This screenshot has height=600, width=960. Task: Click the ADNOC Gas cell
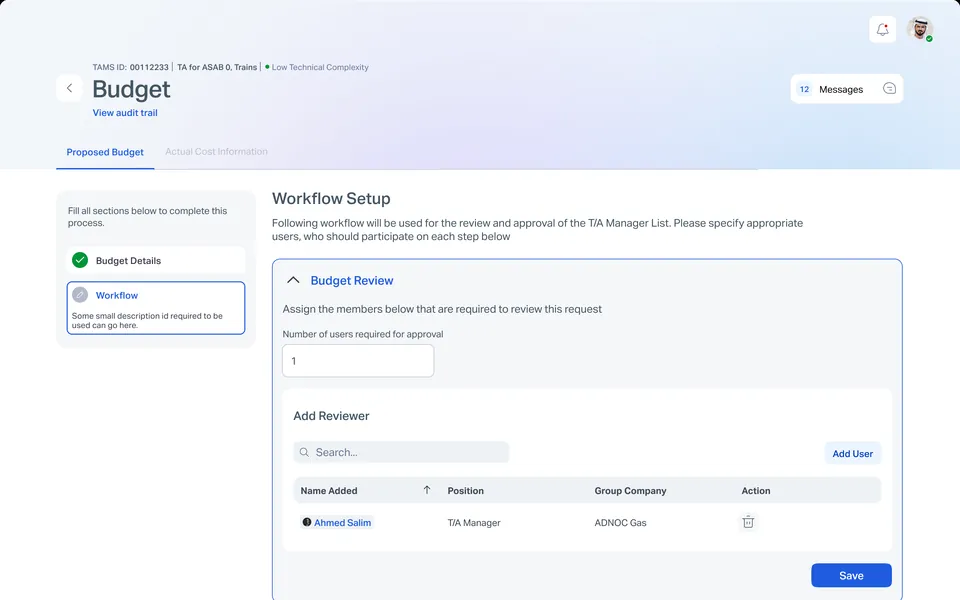tap(620, 523)
